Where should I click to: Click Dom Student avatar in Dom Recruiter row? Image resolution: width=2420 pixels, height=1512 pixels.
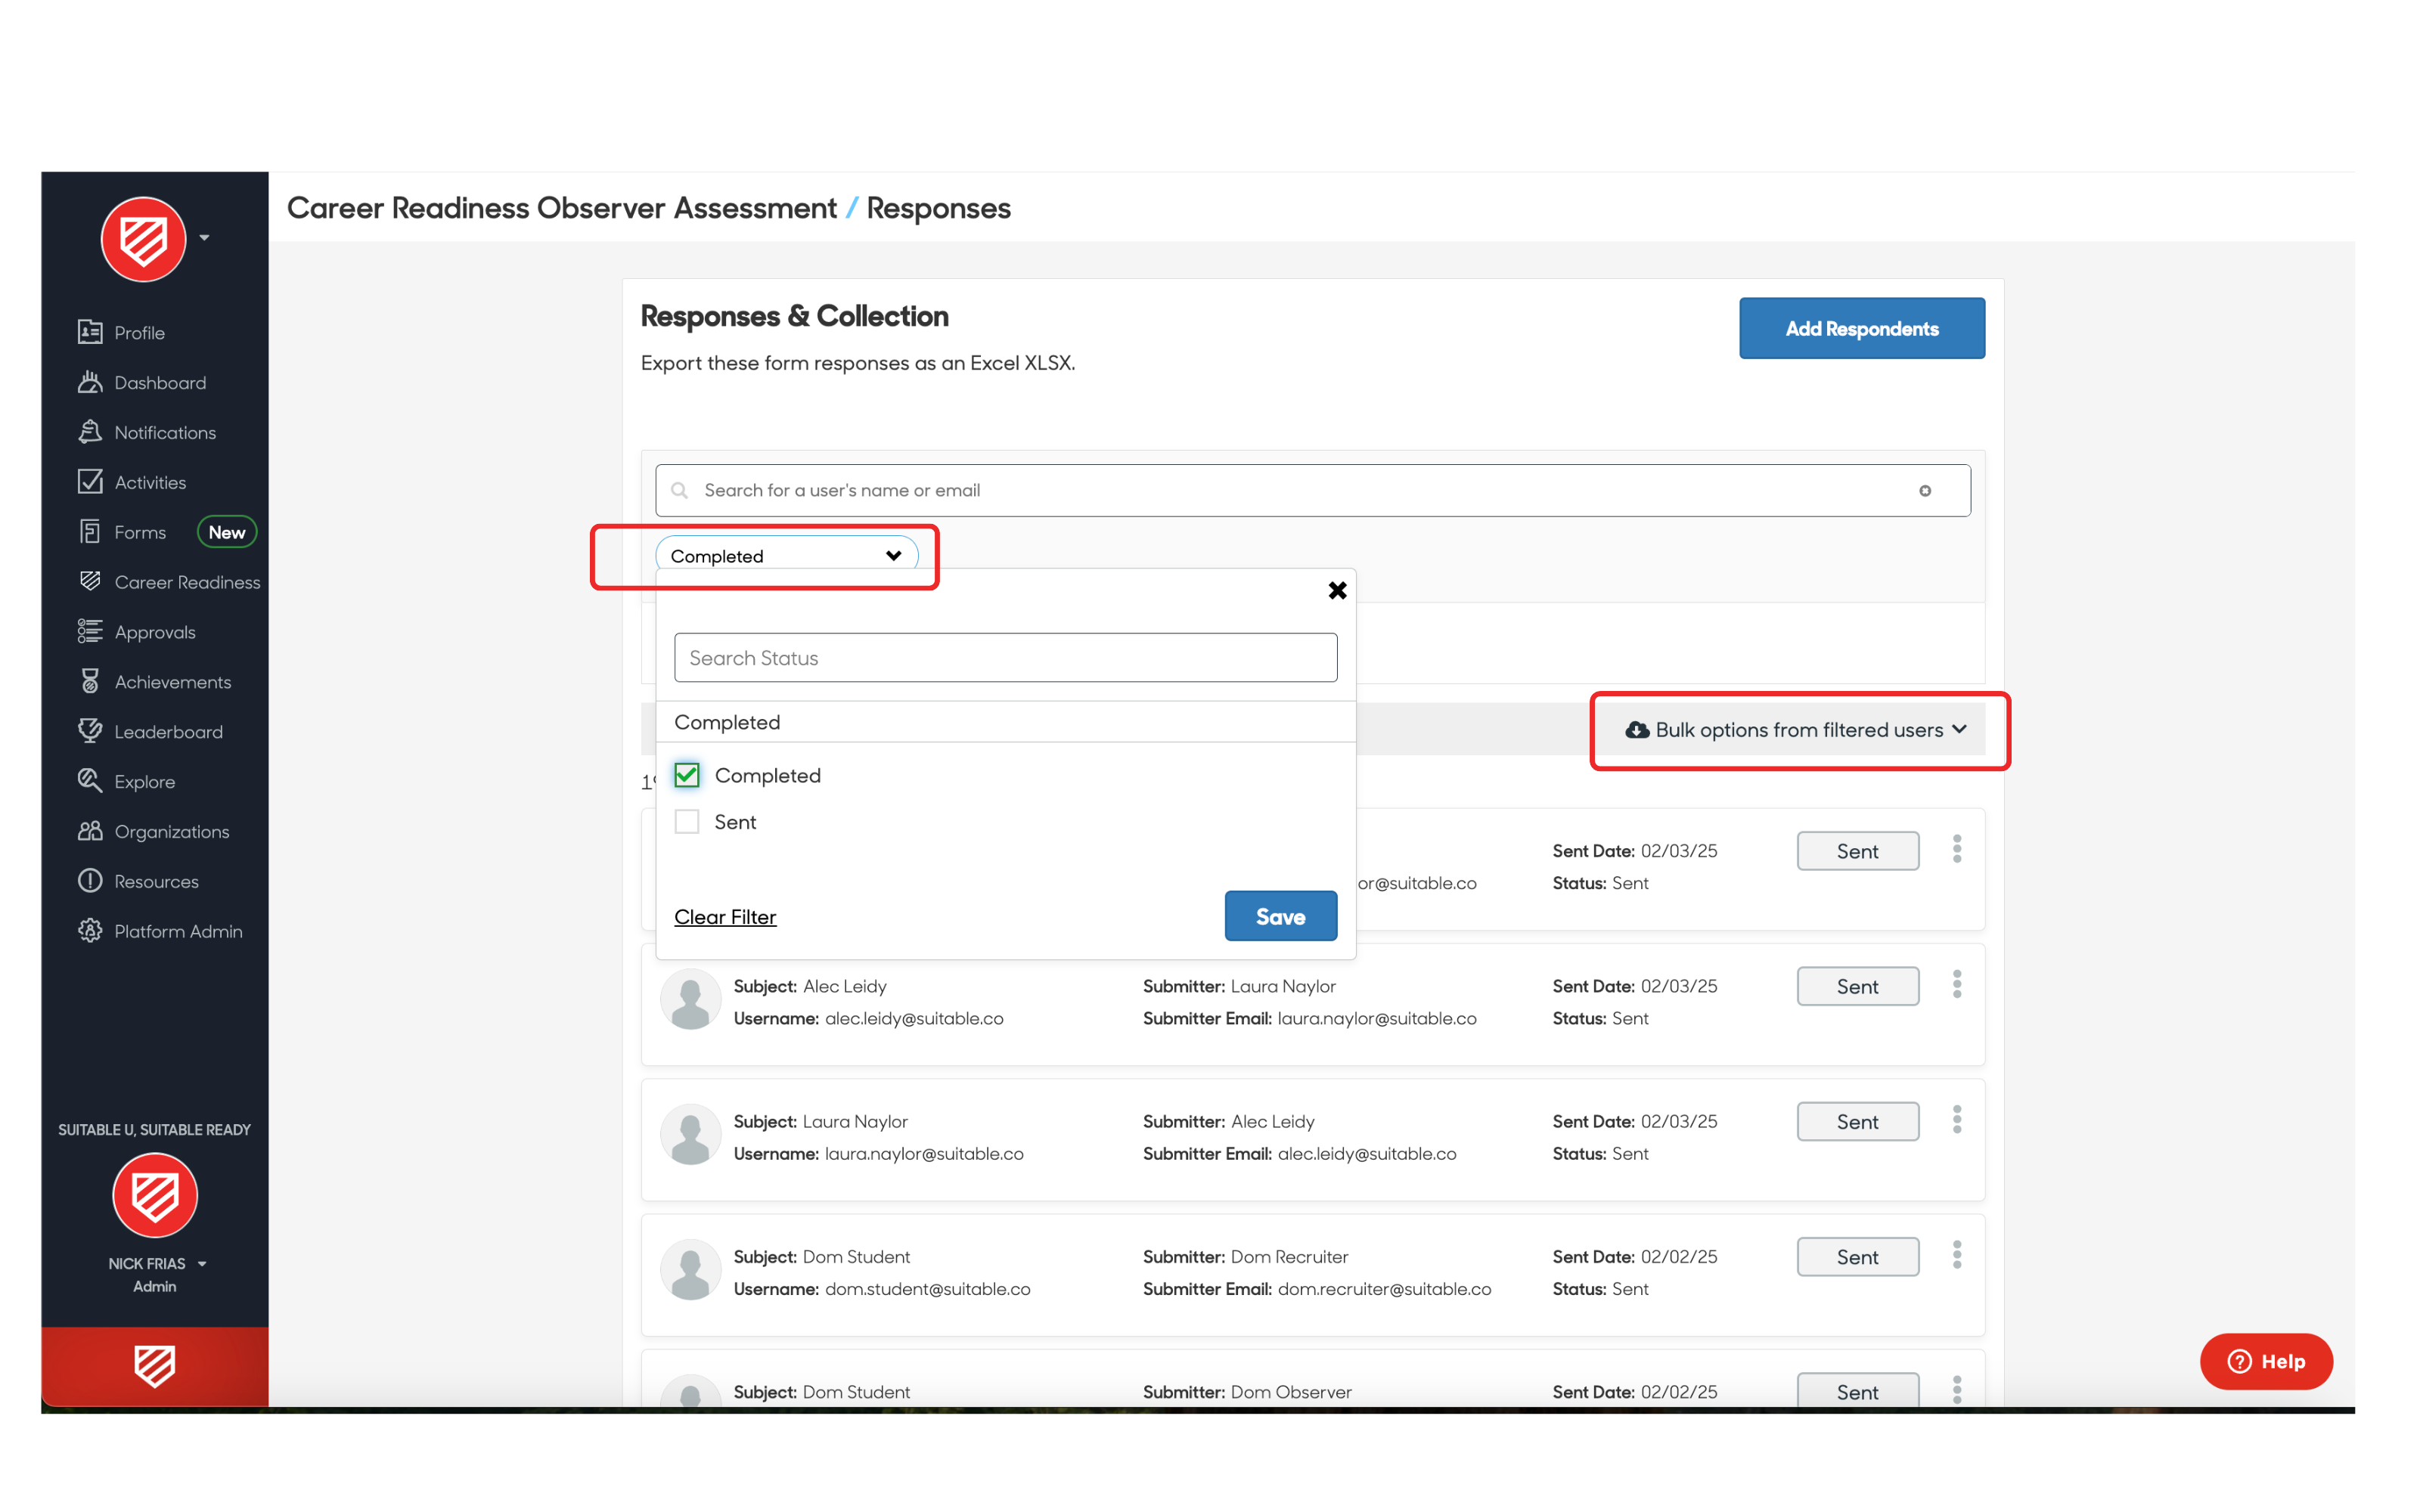(x=690, y=1270)
